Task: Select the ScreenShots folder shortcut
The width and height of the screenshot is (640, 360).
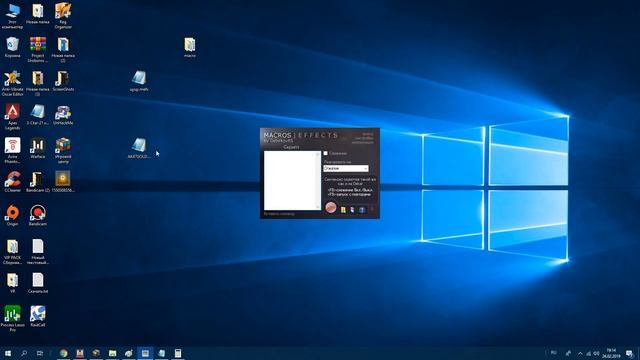Action: point(63,81)
